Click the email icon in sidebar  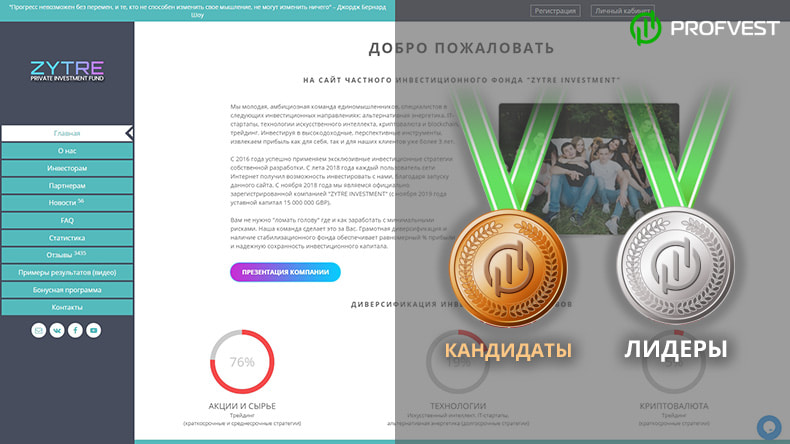point(39,330)
